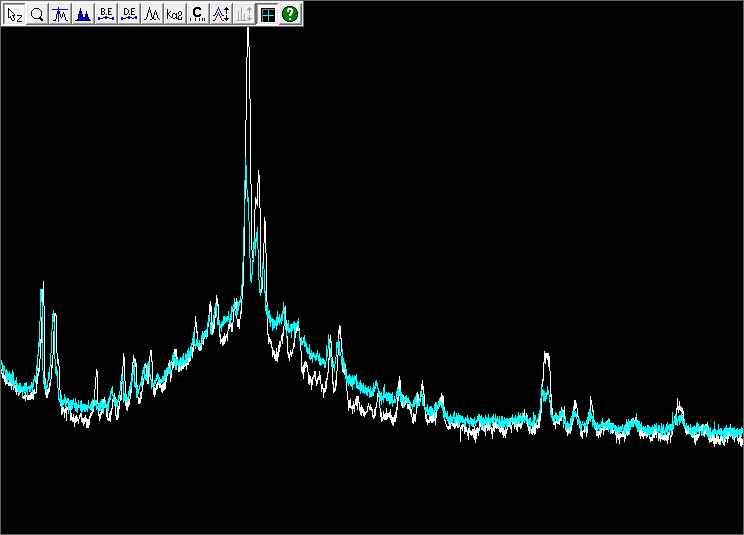The height and width of the screenshot is (535, 744).
Task: Click the first tall peak at far left
Action: pyautogui.click(x=42, y=284)
